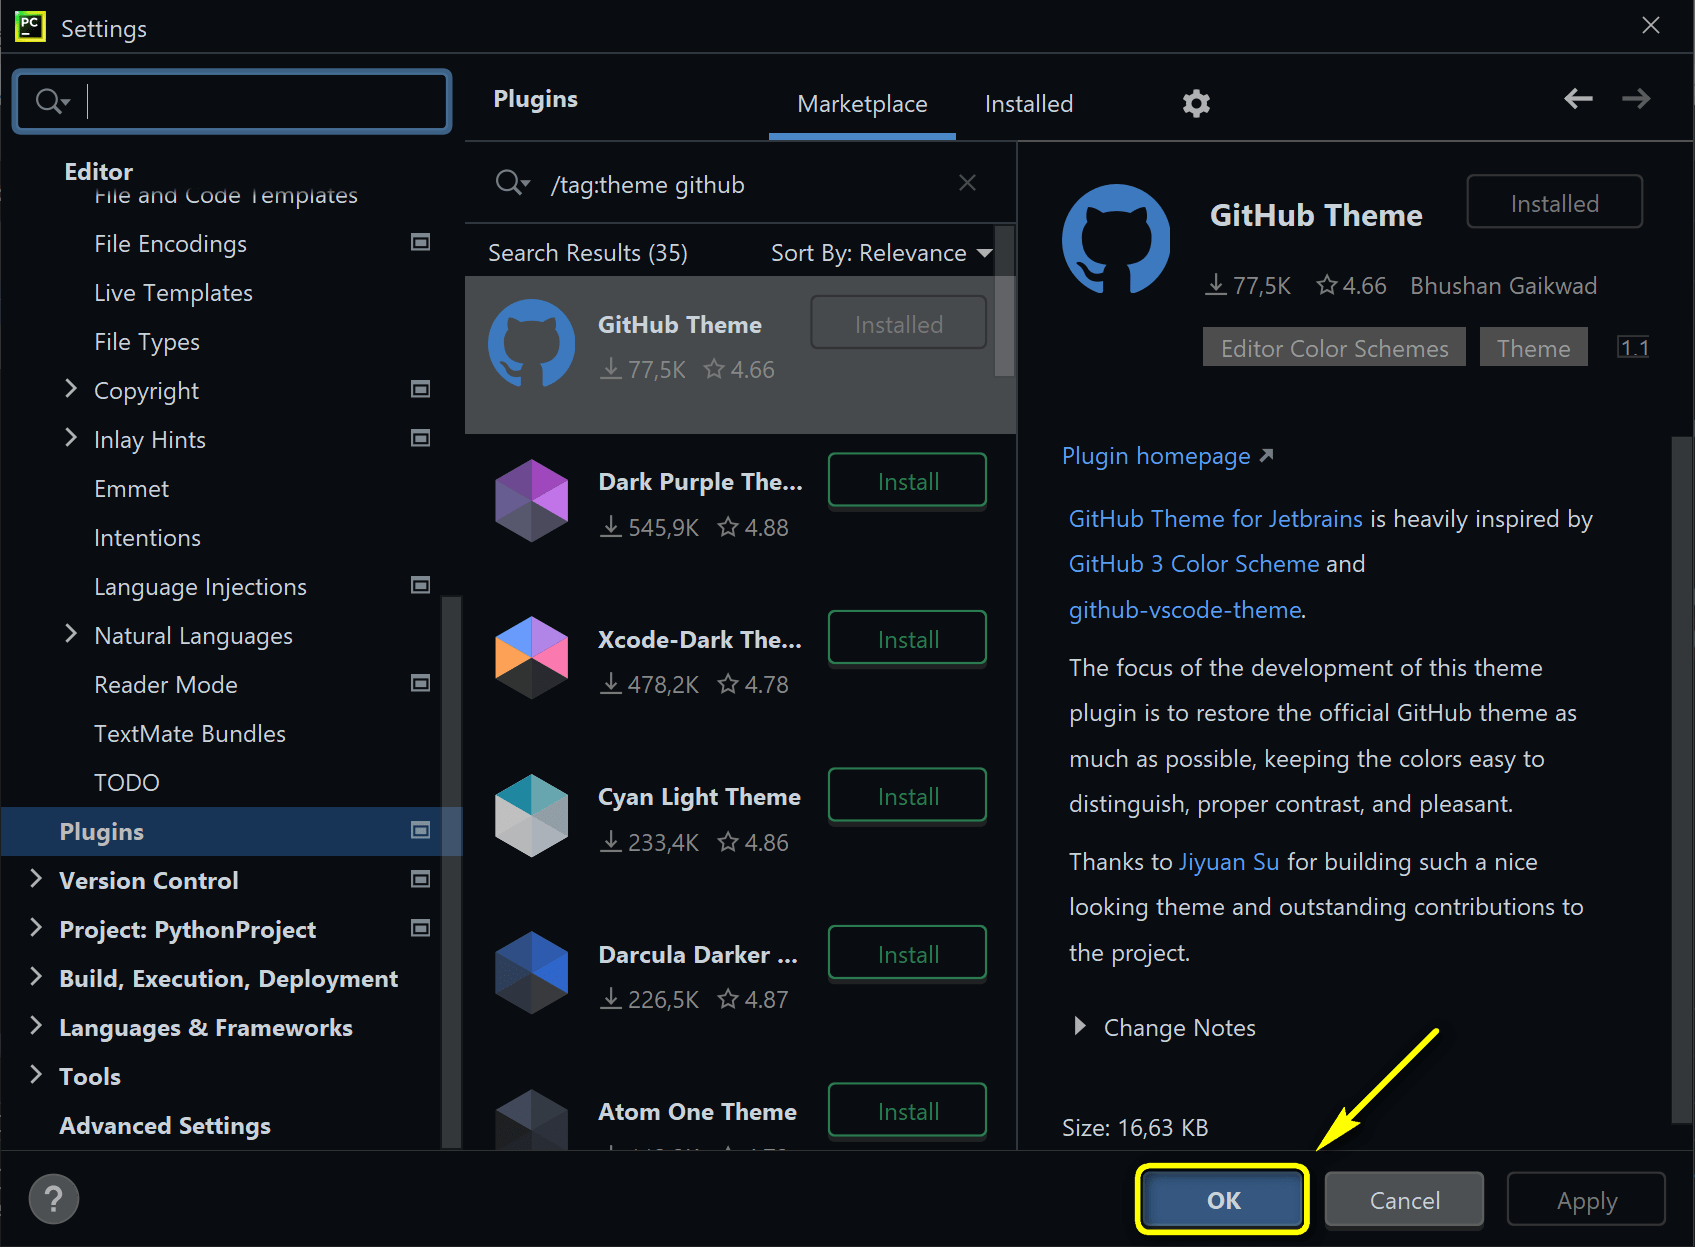This screenshot has width=1695, height=1247.
Task: Click the Apply button
Action: (x=1586, y=1199)
